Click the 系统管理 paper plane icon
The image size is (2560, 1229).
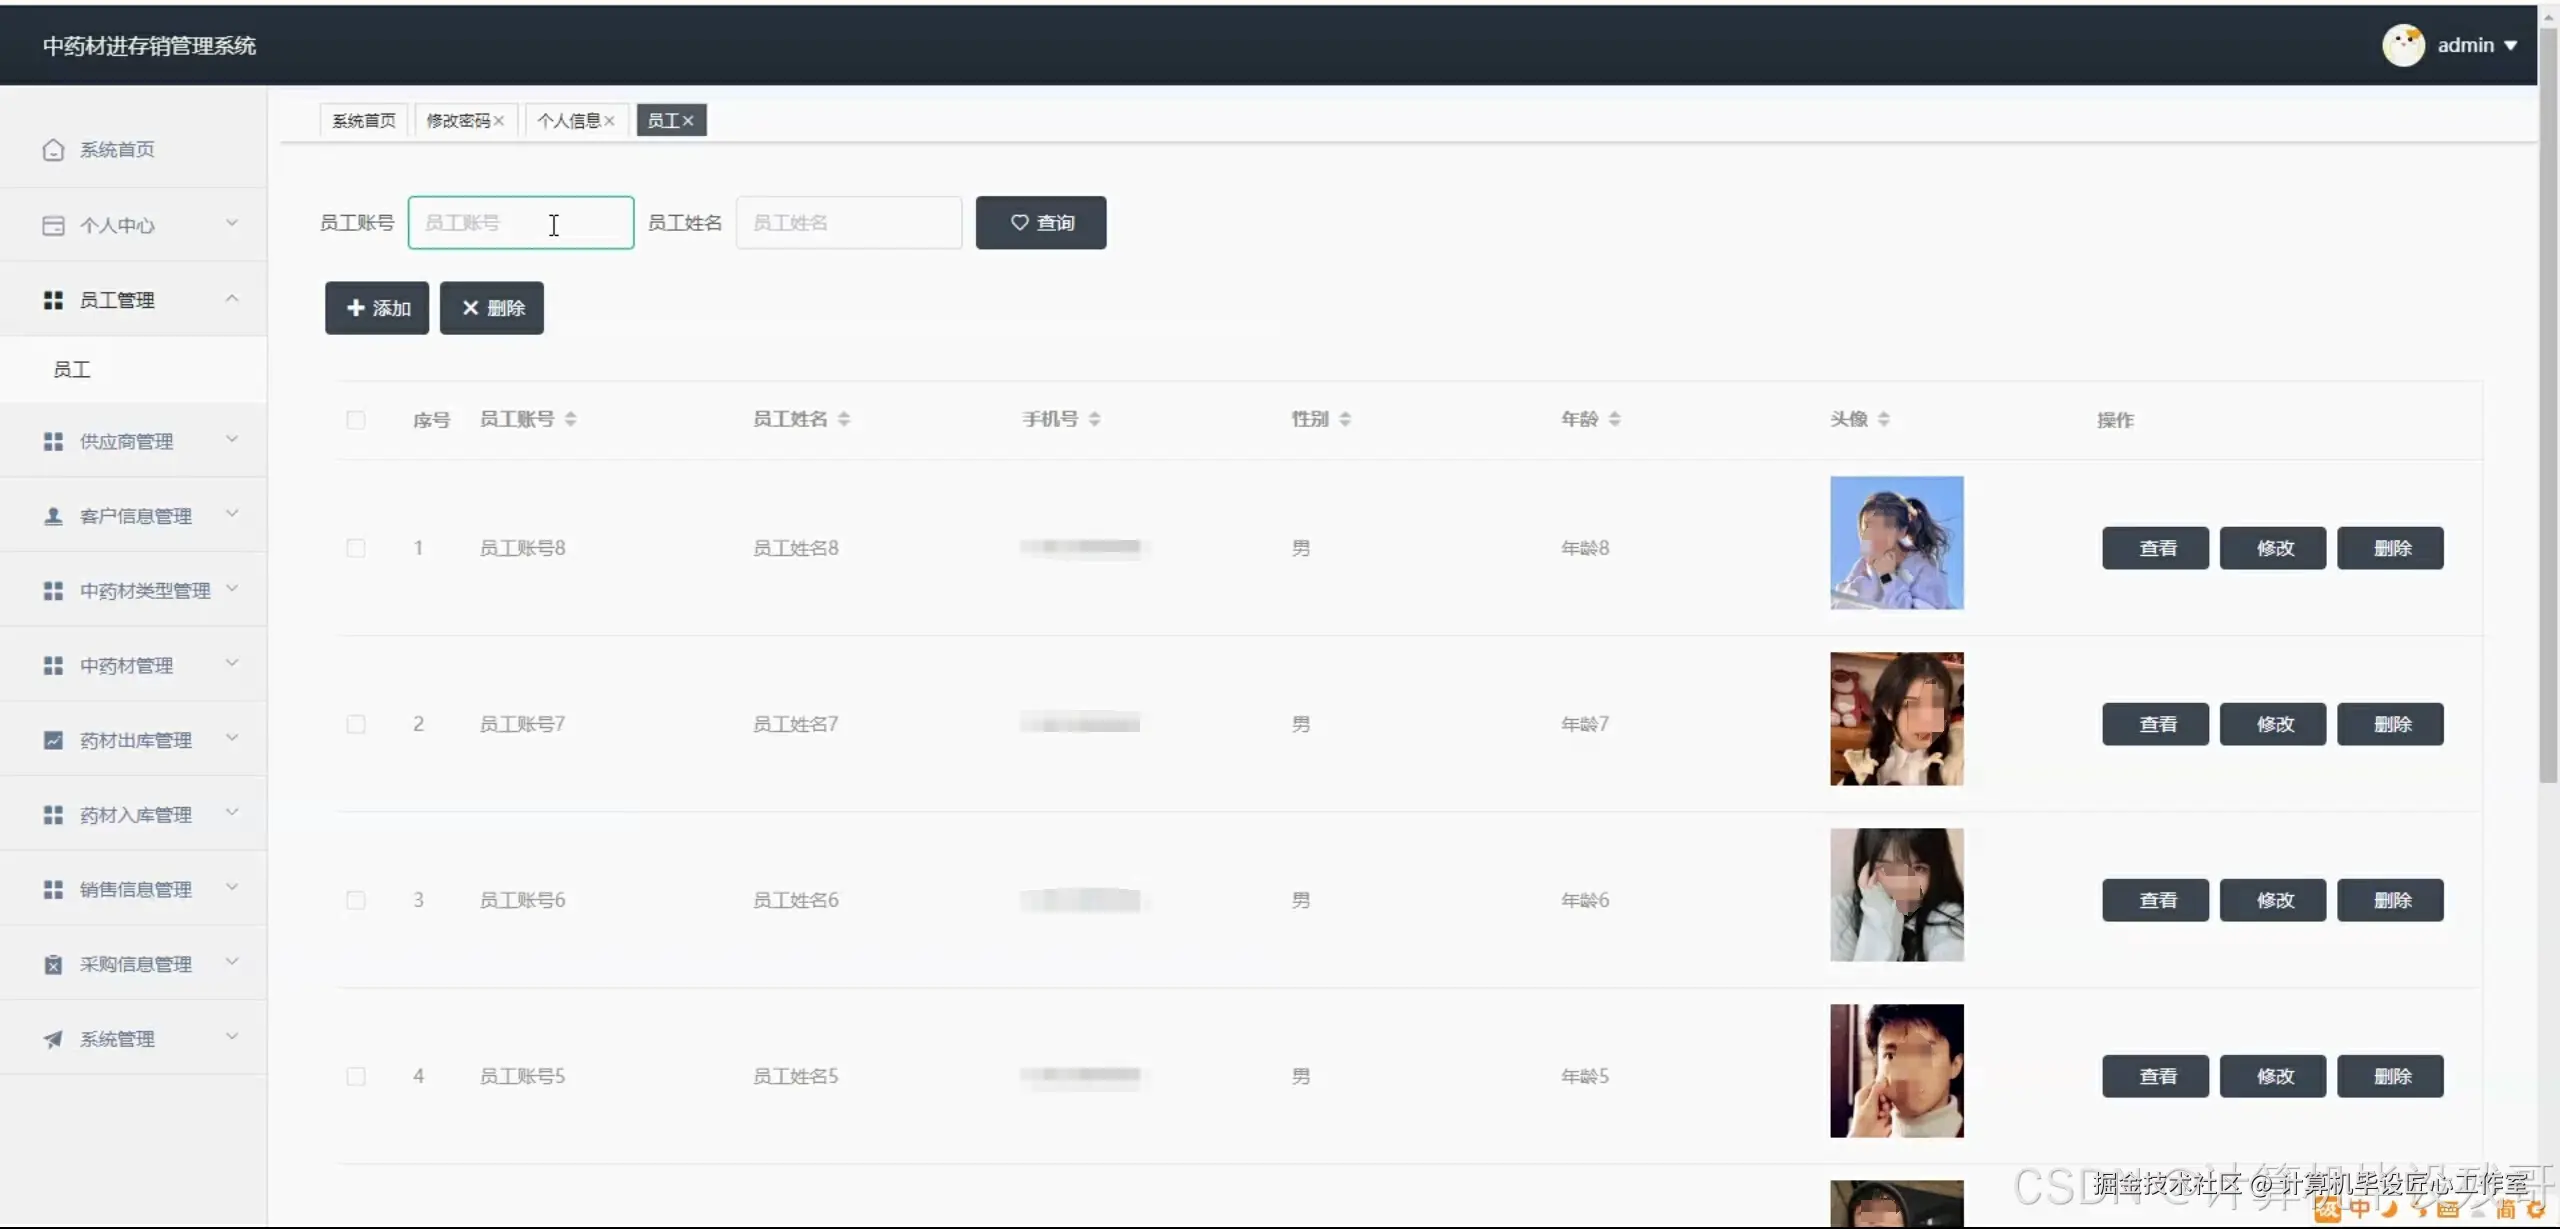point(53,1039)
